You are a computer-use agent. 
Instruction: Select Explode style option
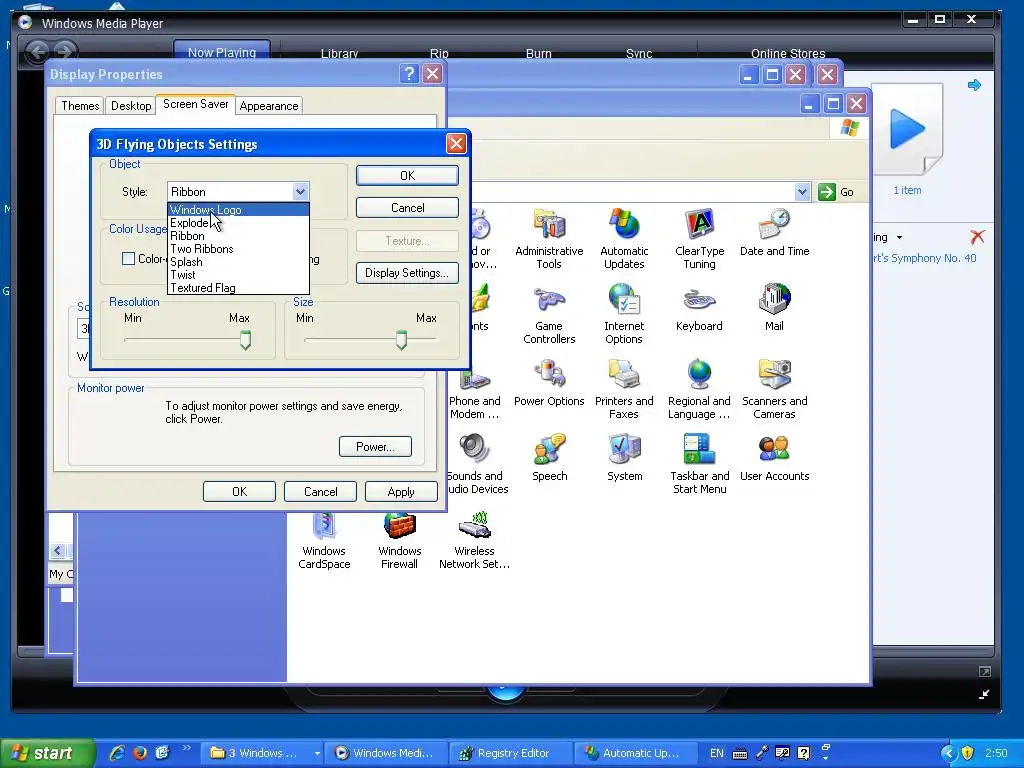point(238,223)
